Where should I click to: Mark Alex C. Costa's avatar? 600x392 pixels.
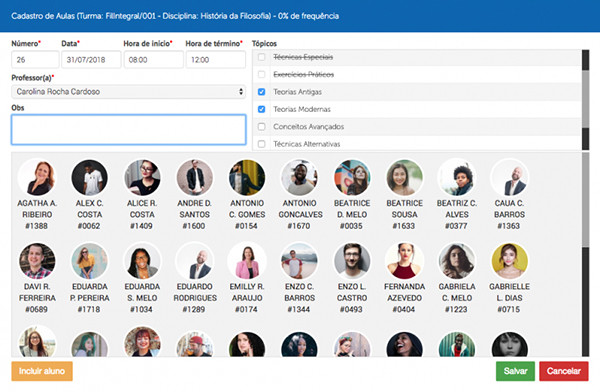point(90,178)
